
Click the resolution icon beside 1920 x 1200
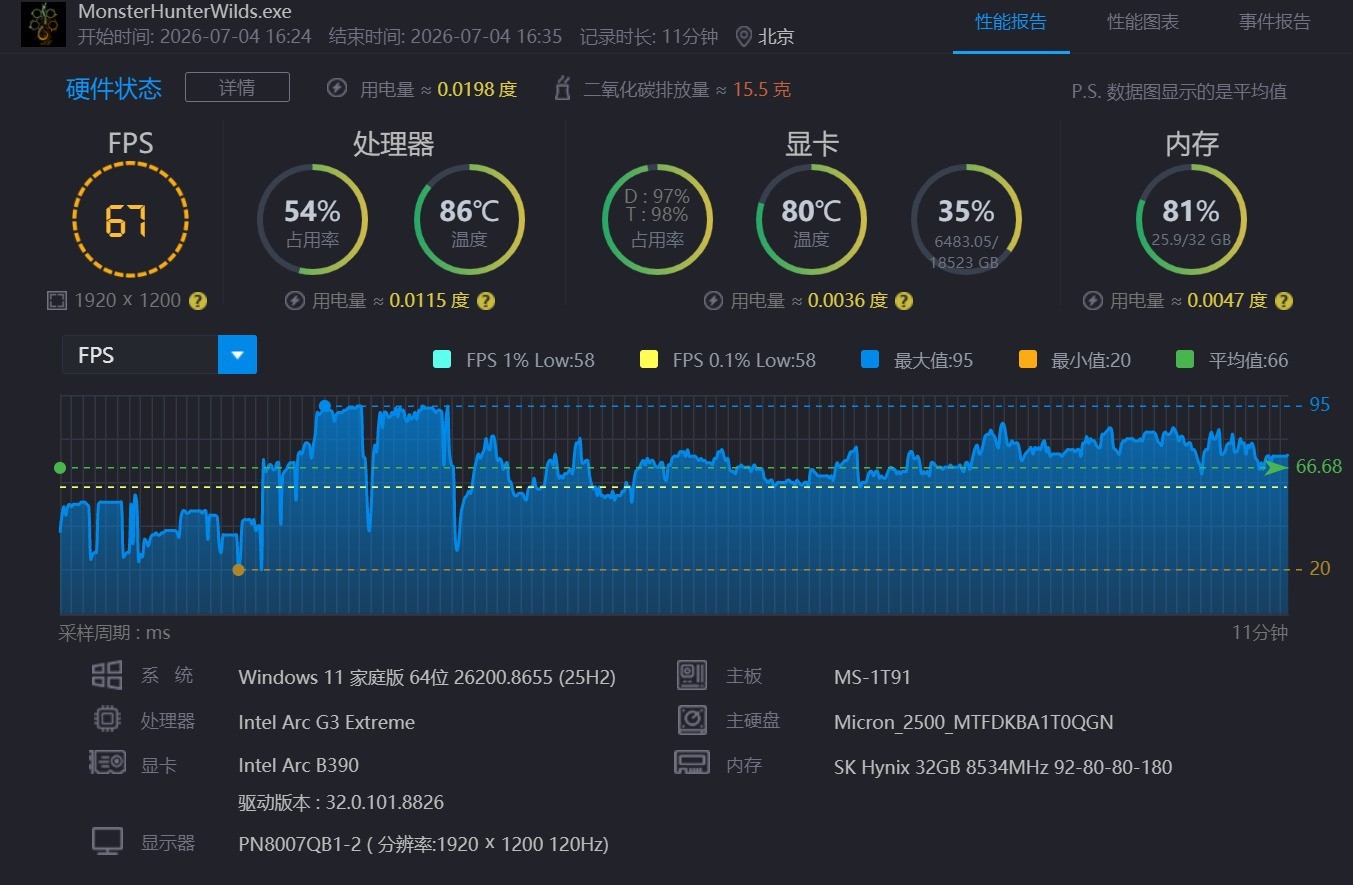tap(57, 300)
